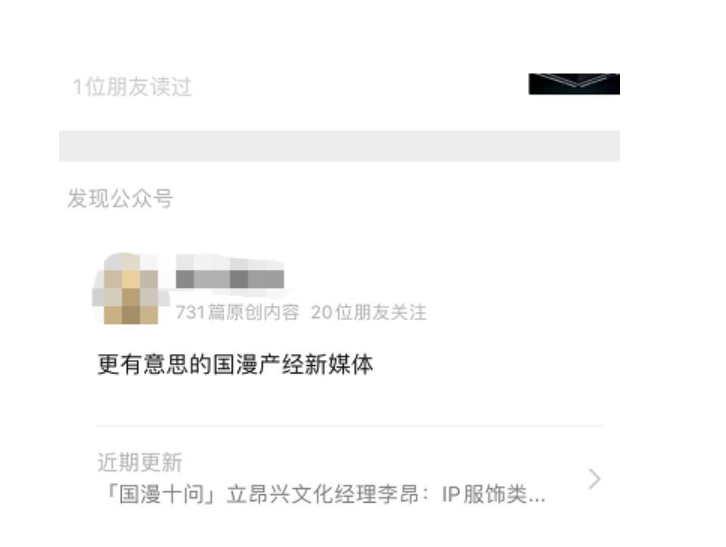Select the "1位朋友读过" label
The height and width of the screenshot is (547, 726).
point(132,87)
